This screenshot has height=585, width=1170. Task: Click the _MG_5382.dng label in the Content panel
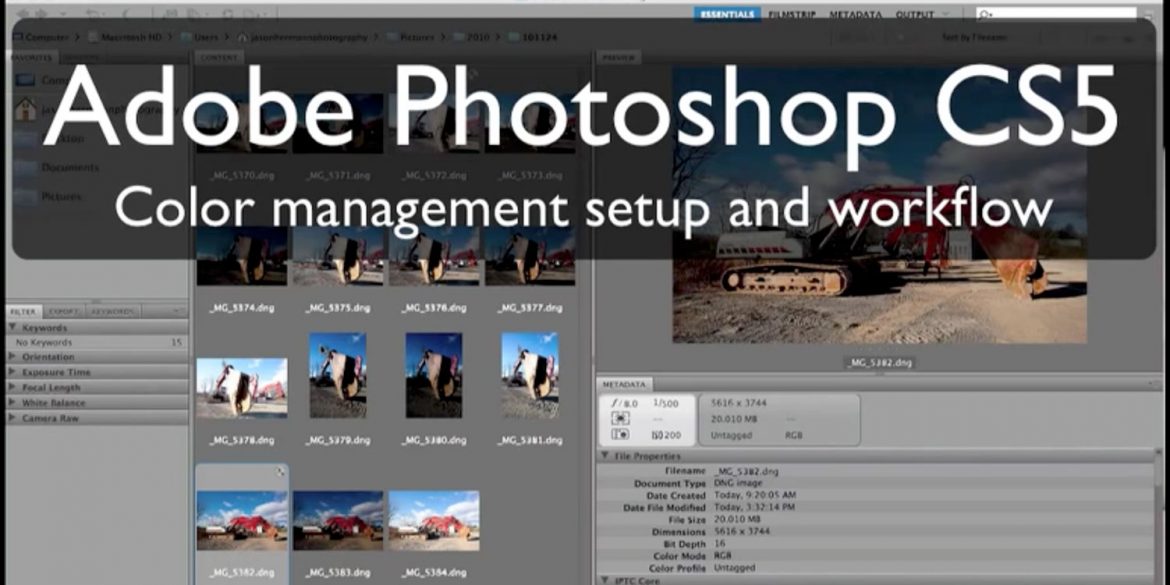click(x=242, y=572)
